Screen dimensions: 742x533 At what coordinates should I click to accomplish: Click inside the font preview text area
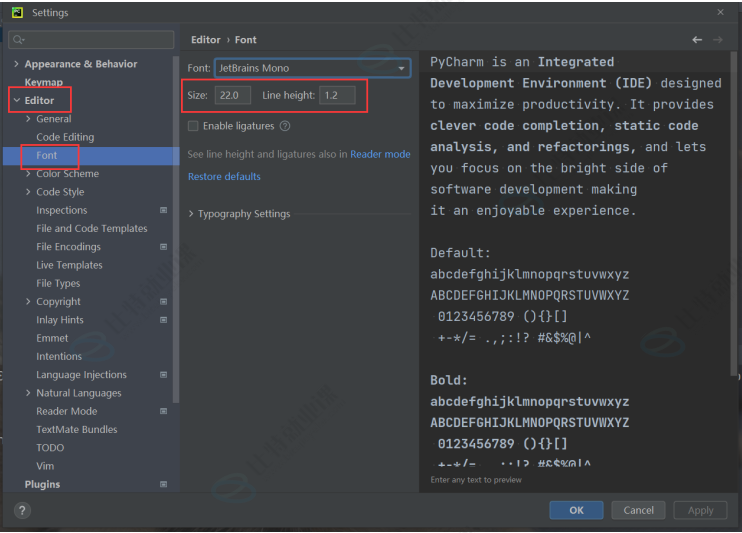pyautogui.click(x=575, y=260)
